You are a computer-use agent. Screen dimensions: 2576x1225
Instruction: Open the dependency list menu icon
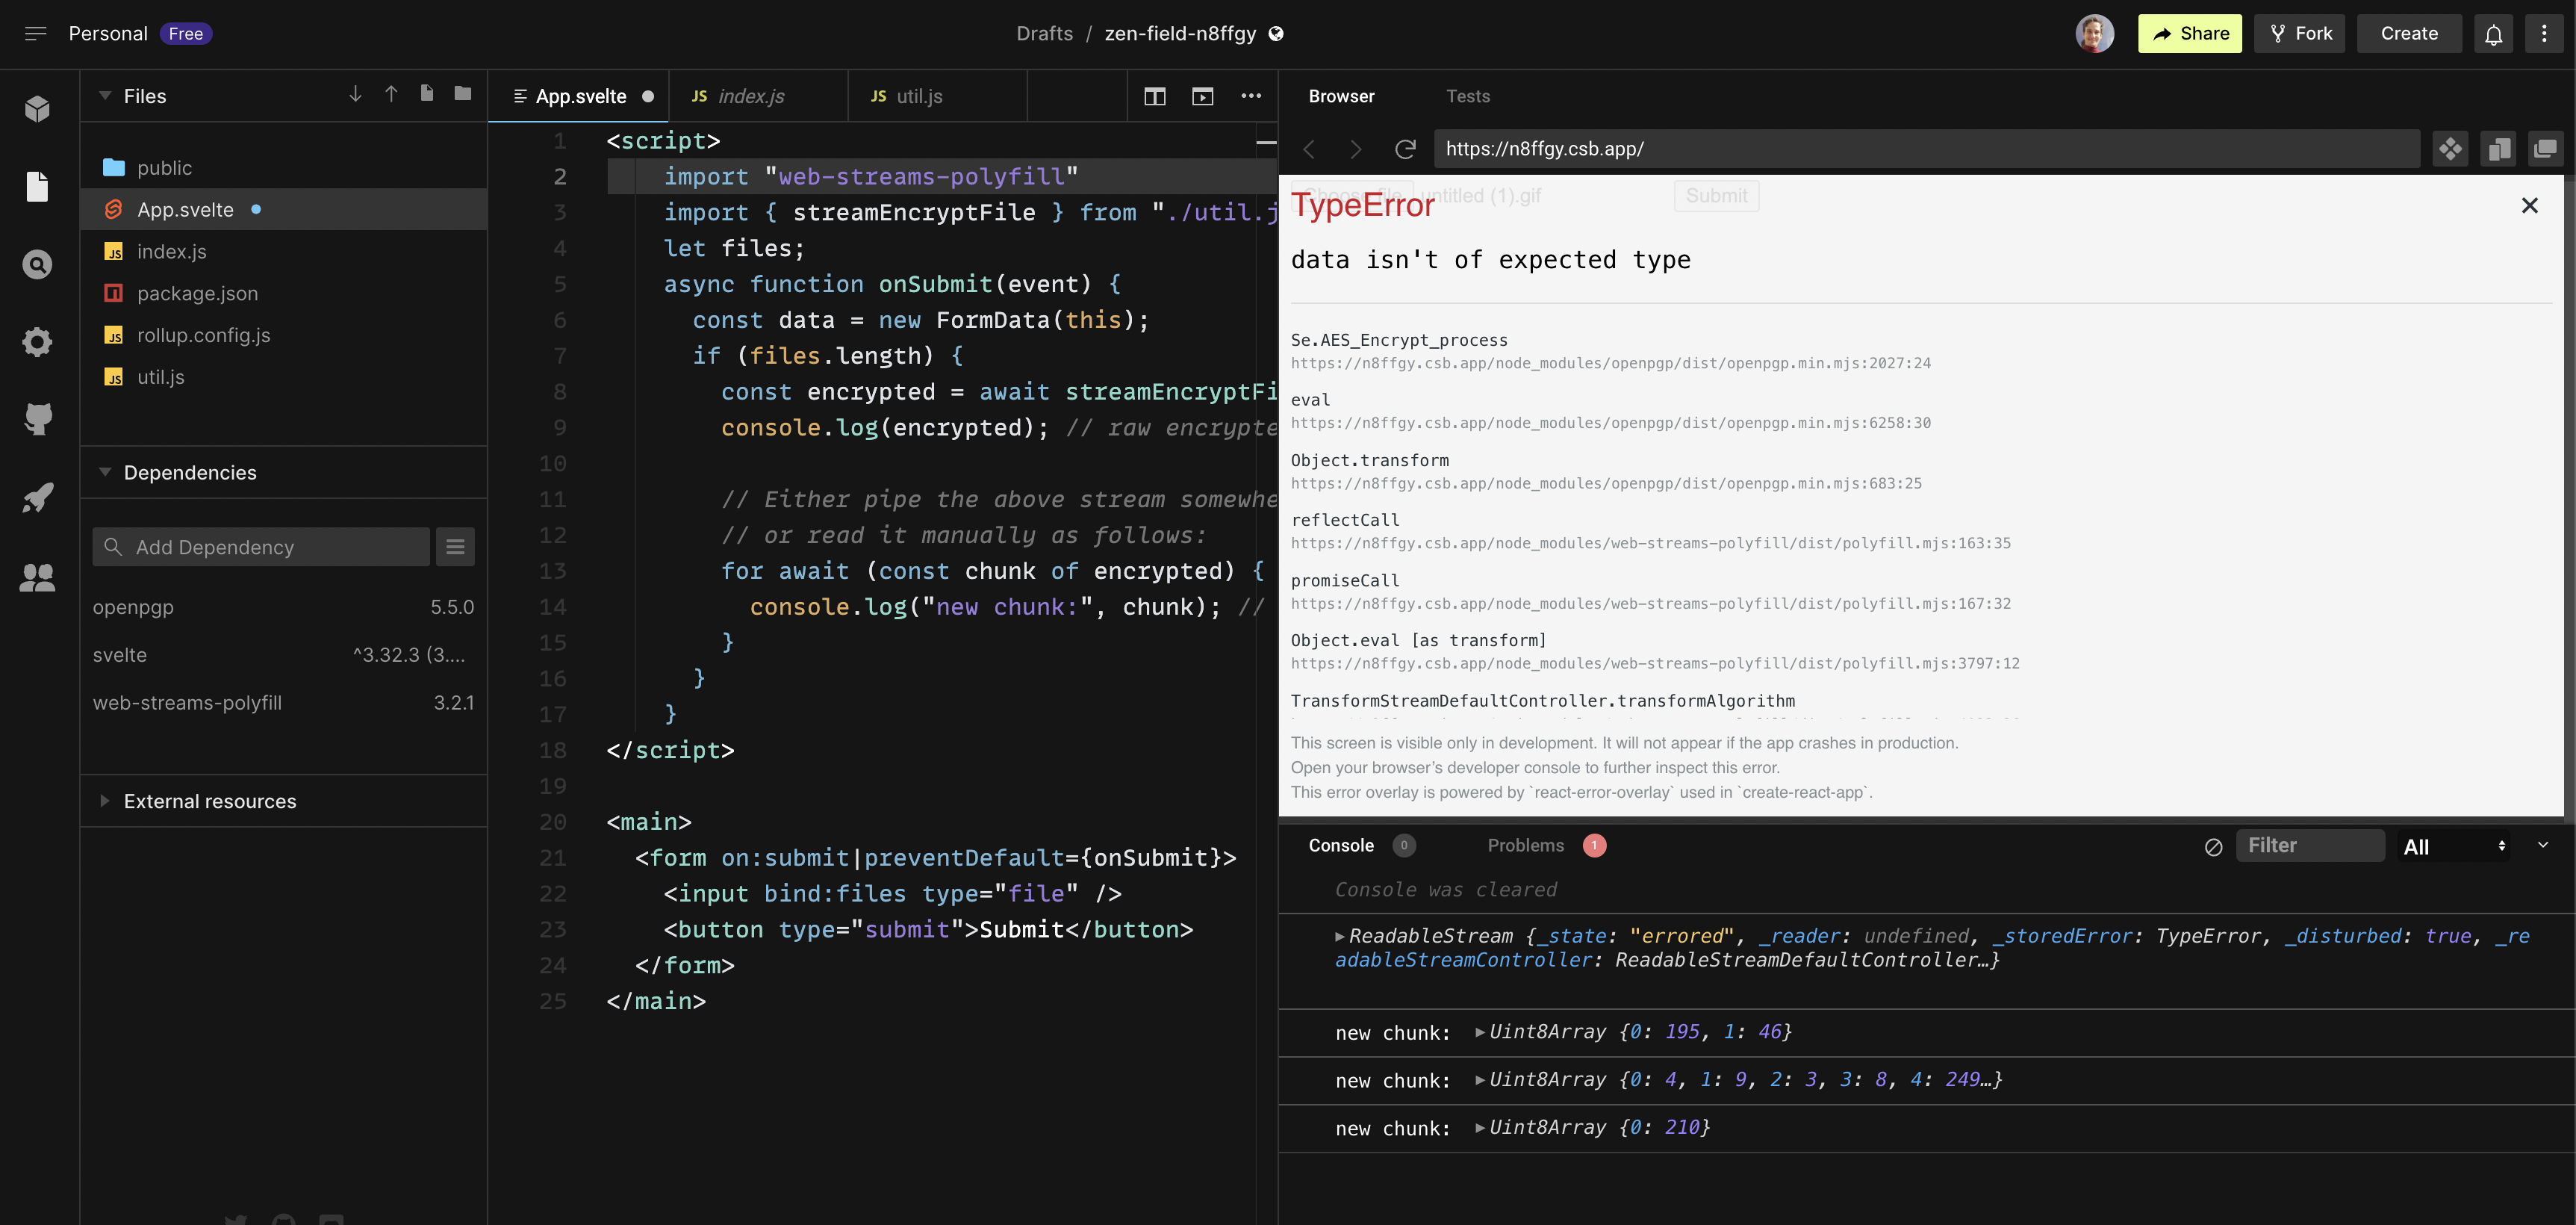(x=455, y=547)
